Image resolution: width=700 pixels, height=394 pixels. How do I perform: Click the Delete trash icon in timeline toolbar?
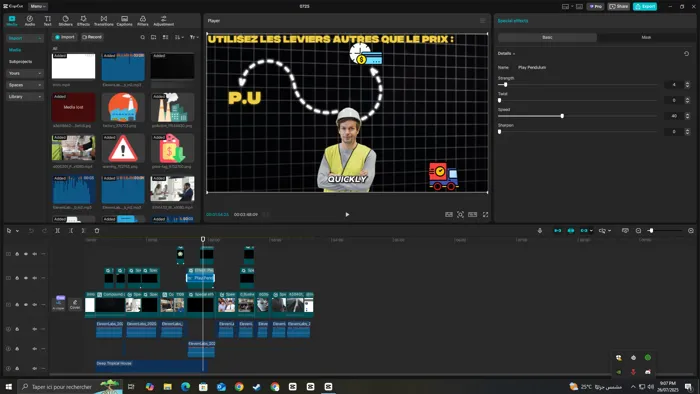click(x=97, y=231)
